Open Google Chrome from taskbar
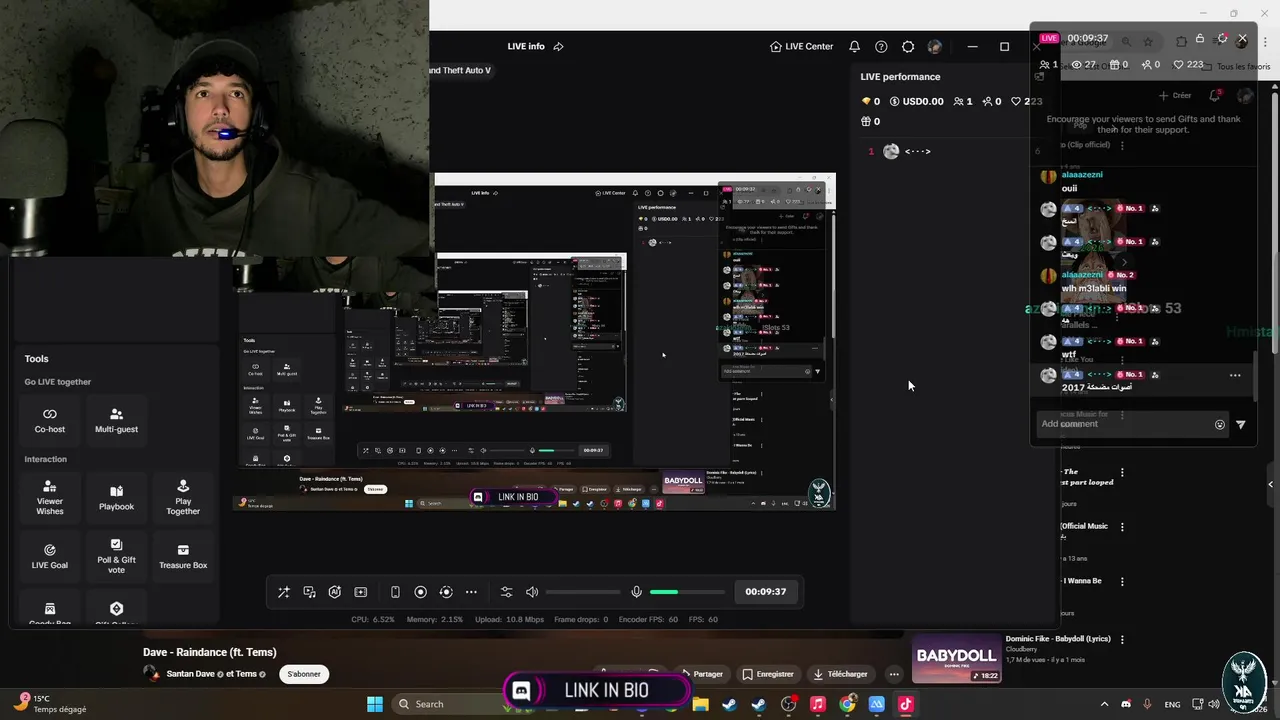1280x720 pixels. 847,704
